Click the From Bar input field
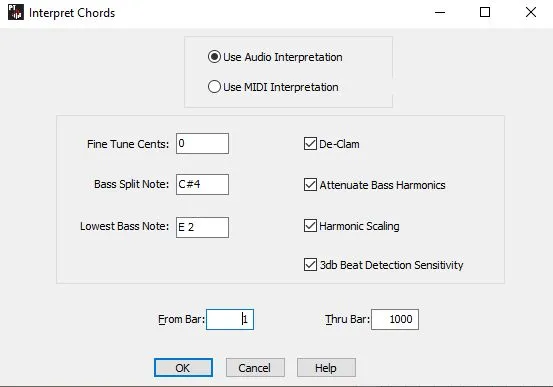 point(230,319)
